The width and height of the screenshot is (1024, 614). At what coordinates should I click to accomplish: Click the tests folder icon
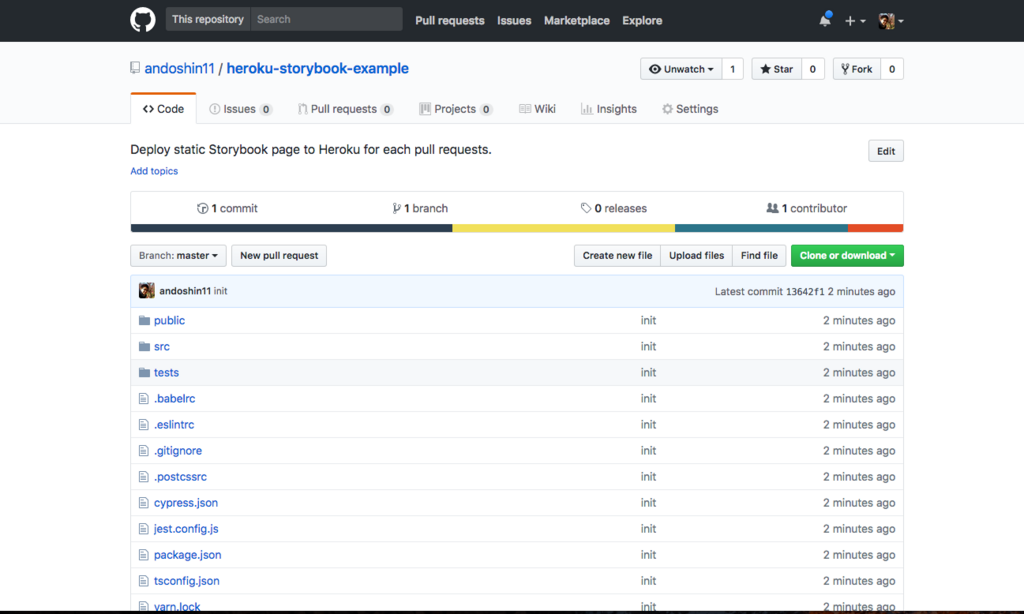(x=144, y=373)
